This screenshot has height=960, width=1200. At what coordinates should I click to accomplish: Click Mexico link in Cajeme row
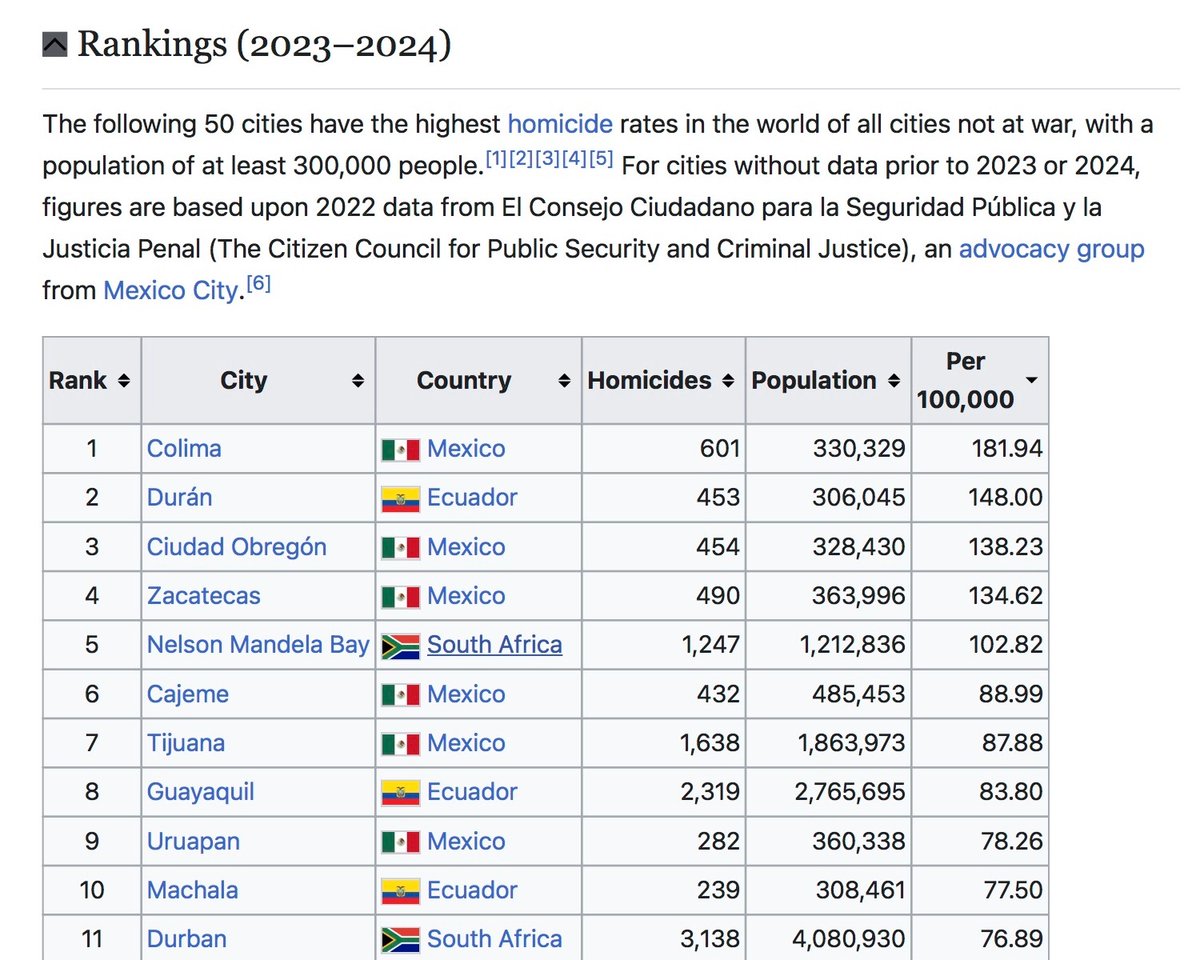point(466,694)
